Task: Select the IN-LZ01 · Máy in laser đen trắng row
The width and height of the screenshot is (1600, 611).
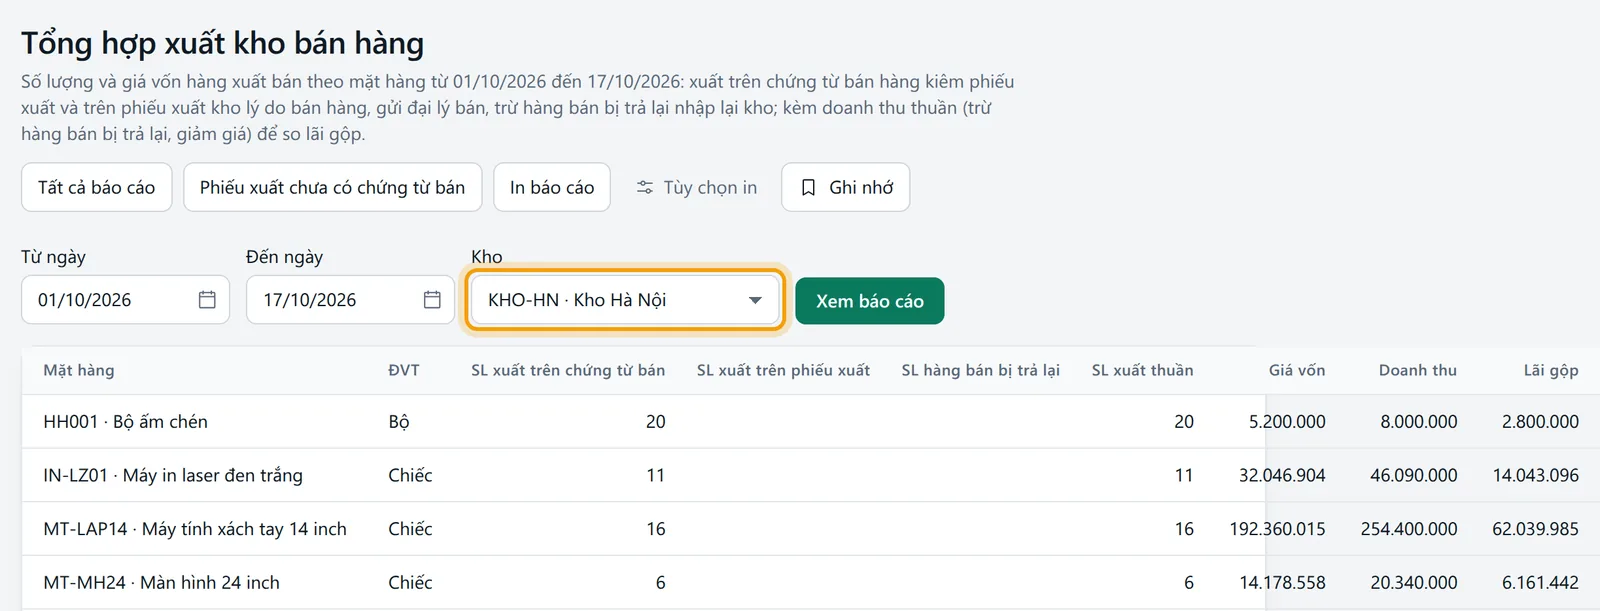Action: coord(811,475)
